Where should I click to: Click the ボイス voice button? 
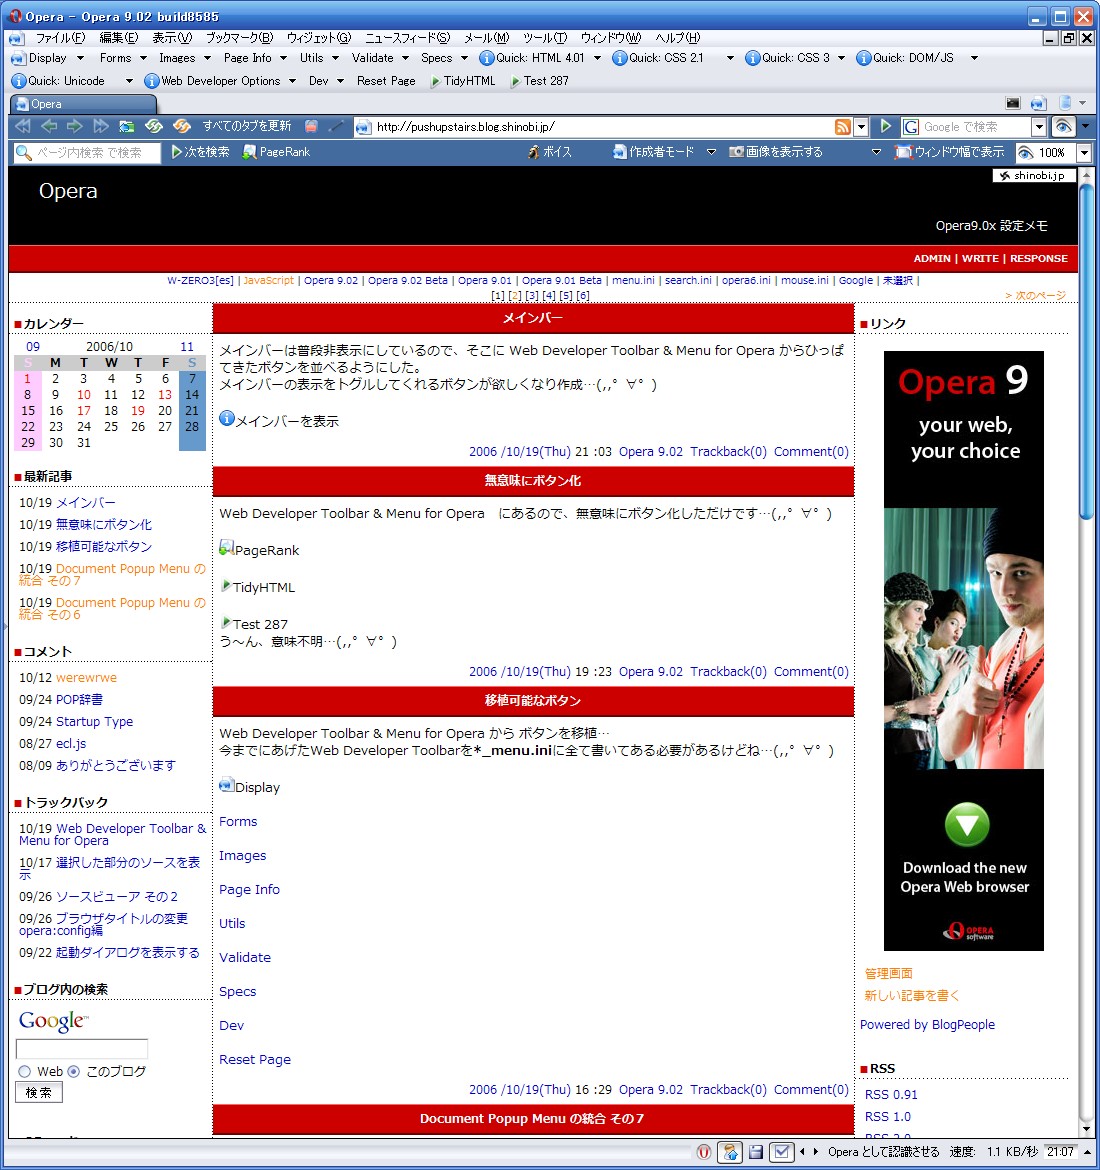point(549,151)
